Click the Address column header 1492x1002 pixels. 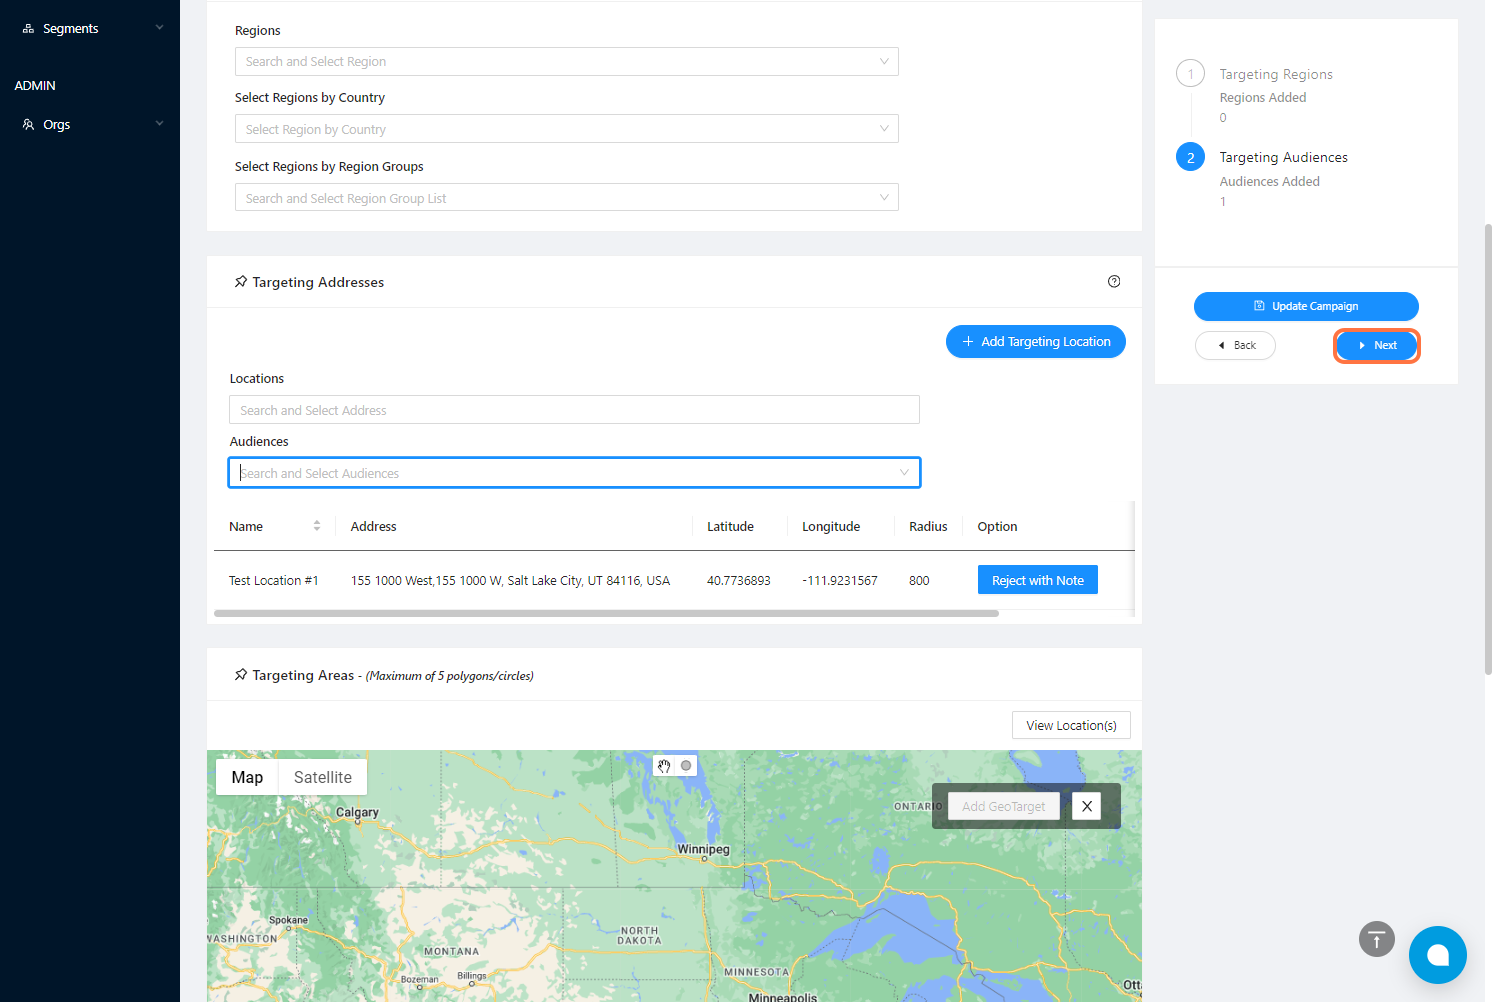[x=374, y=527]
